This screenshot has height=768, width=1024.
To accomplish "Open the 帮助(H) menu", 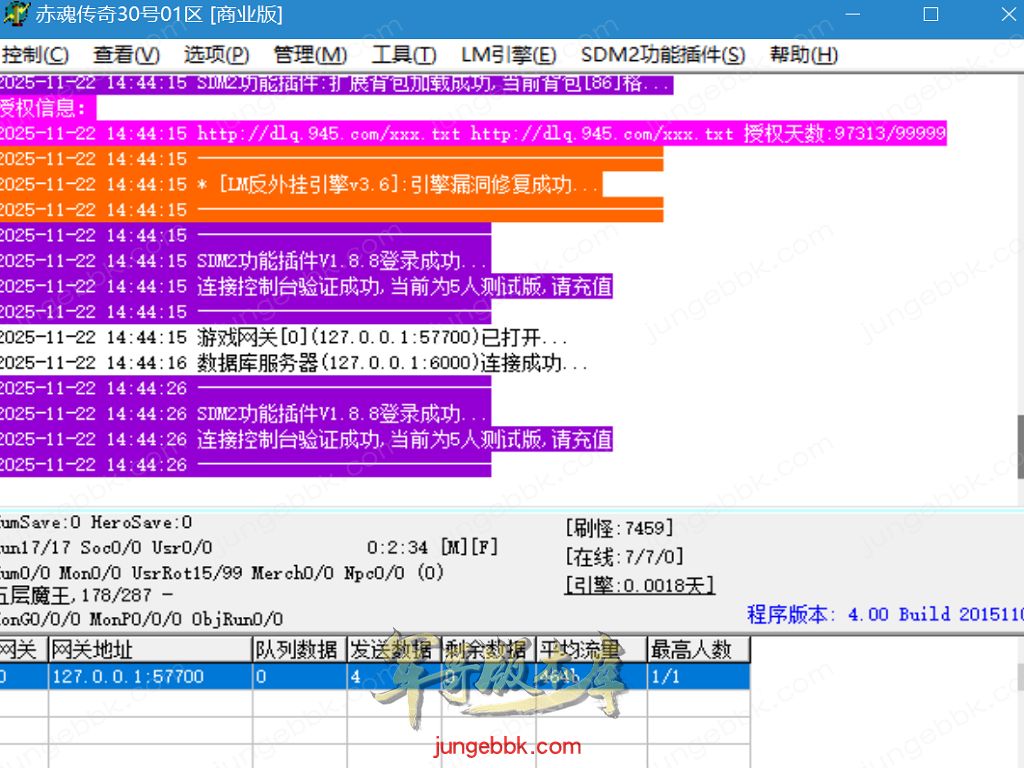I will point(803,55).
